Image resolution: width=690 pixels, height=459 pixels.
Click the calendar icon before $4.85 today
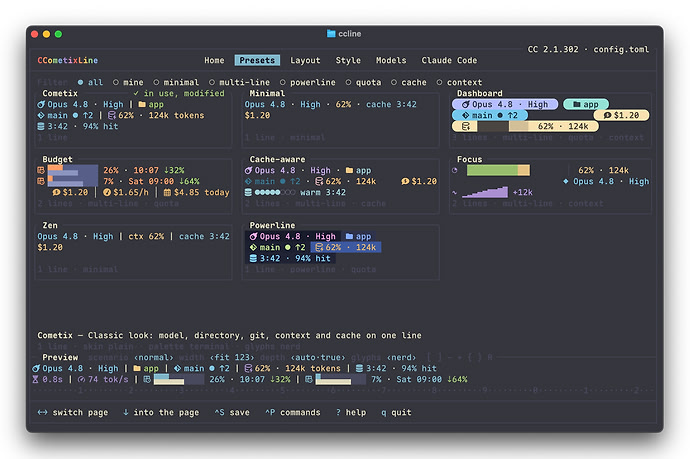click(x=167, y=192)
